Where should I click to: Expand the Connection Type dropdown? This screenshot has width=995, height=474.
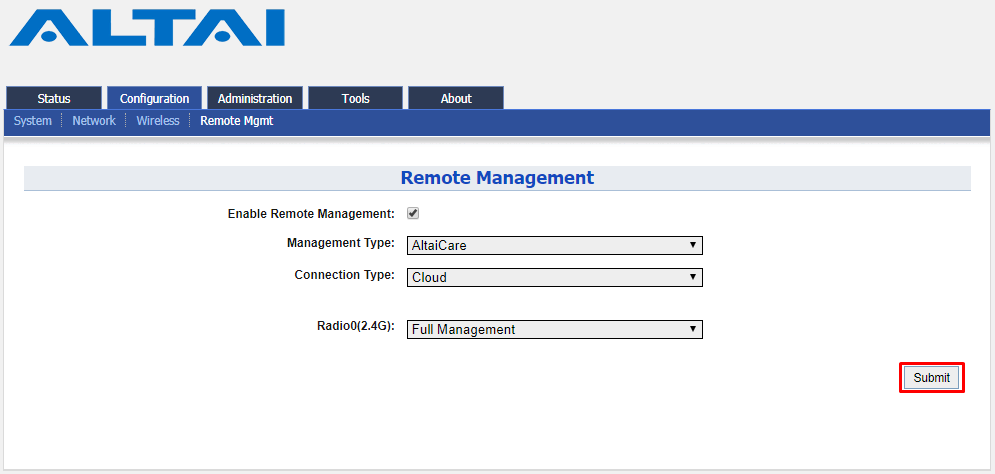pyautogui.click(x=555, y=277)
